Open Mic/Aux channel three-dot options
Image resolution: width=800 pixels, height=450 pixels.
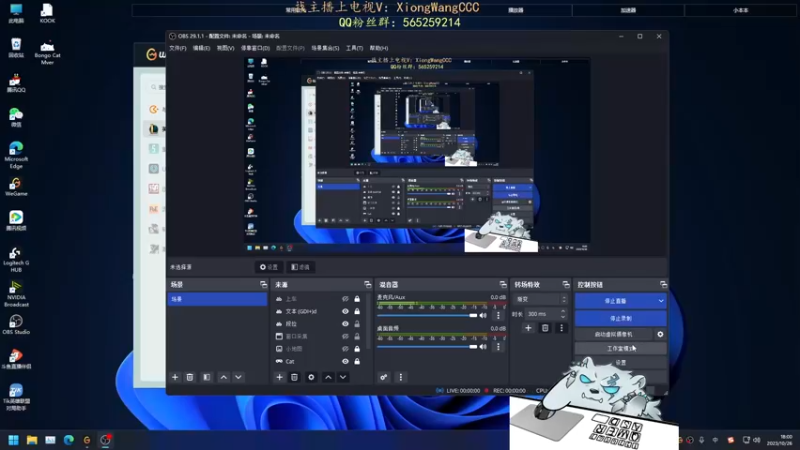[x=498, y=315]
